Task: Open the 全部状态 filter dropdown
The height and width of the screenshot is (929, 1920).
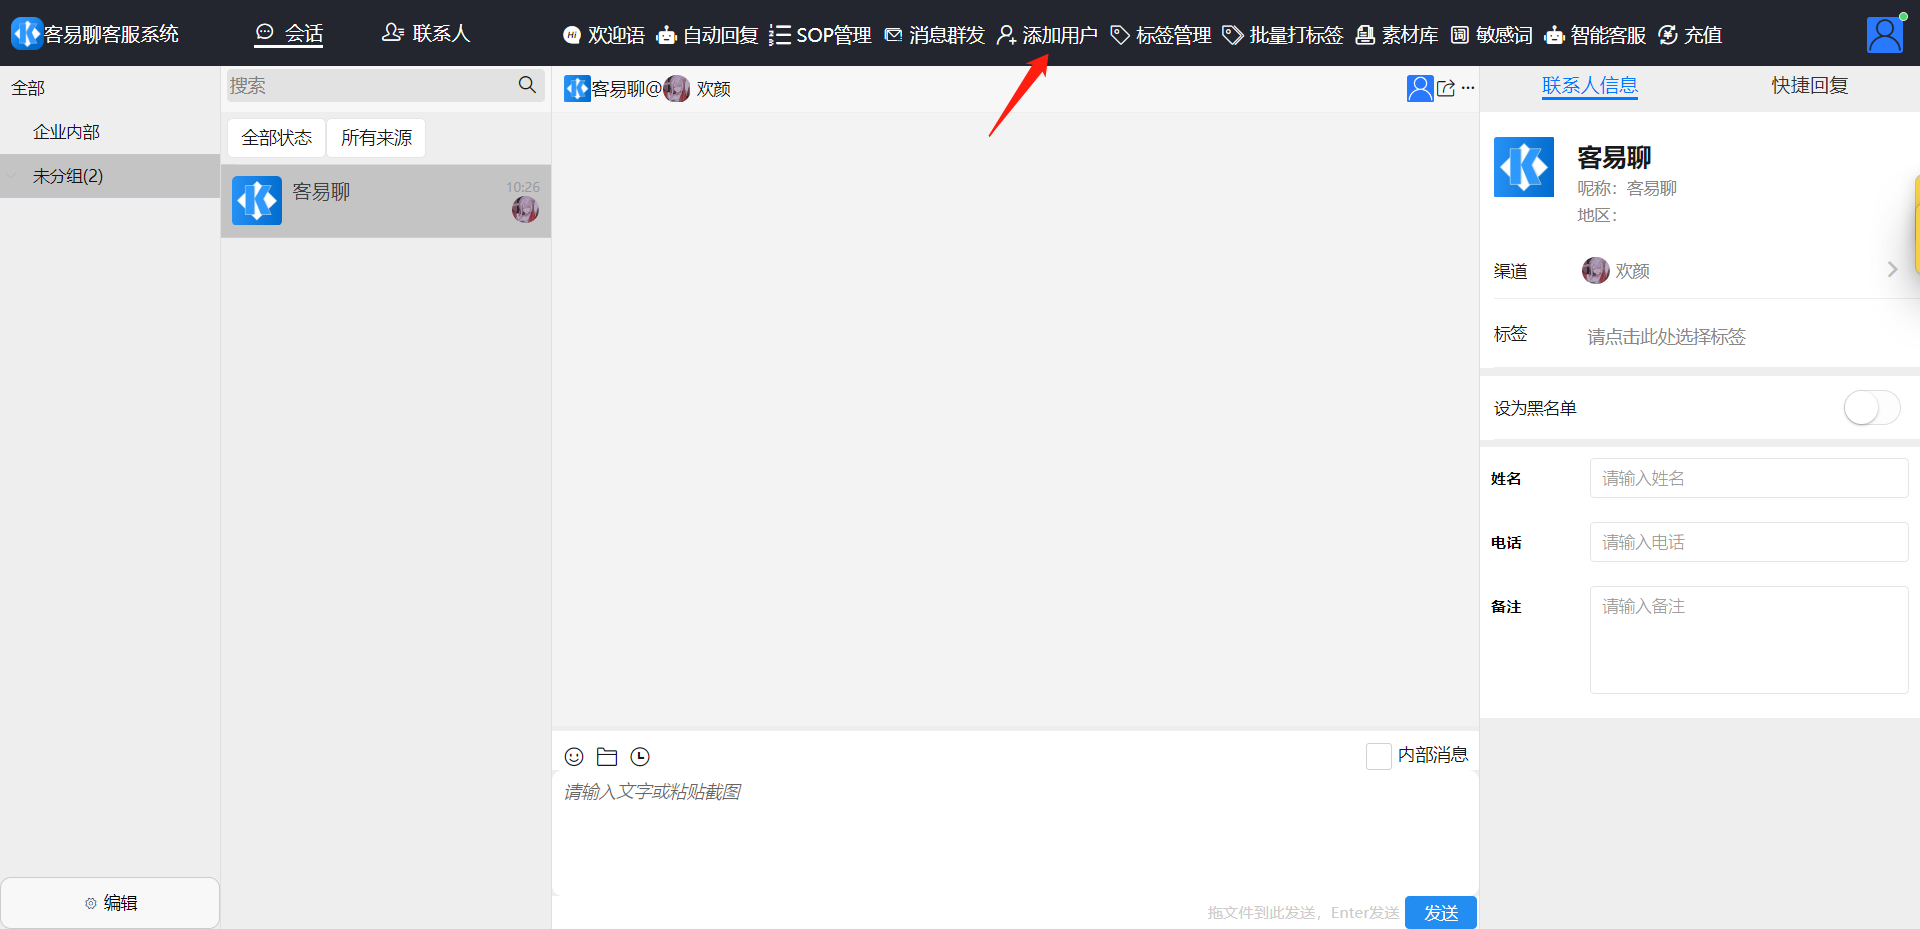Action: click(277, 138)
